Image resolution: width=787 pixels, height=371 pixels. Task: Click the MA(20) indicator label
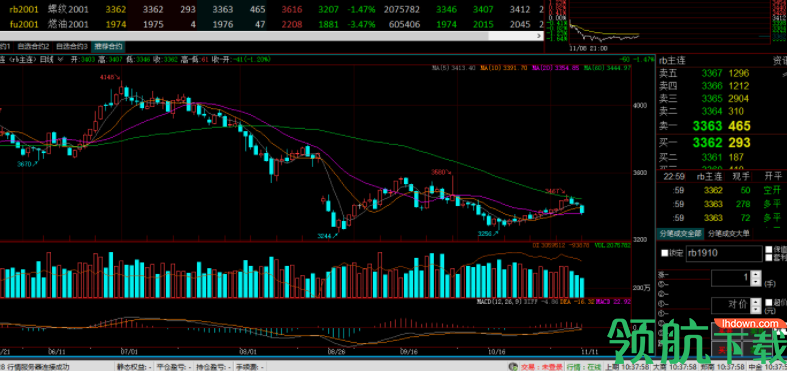coord(556,67)
